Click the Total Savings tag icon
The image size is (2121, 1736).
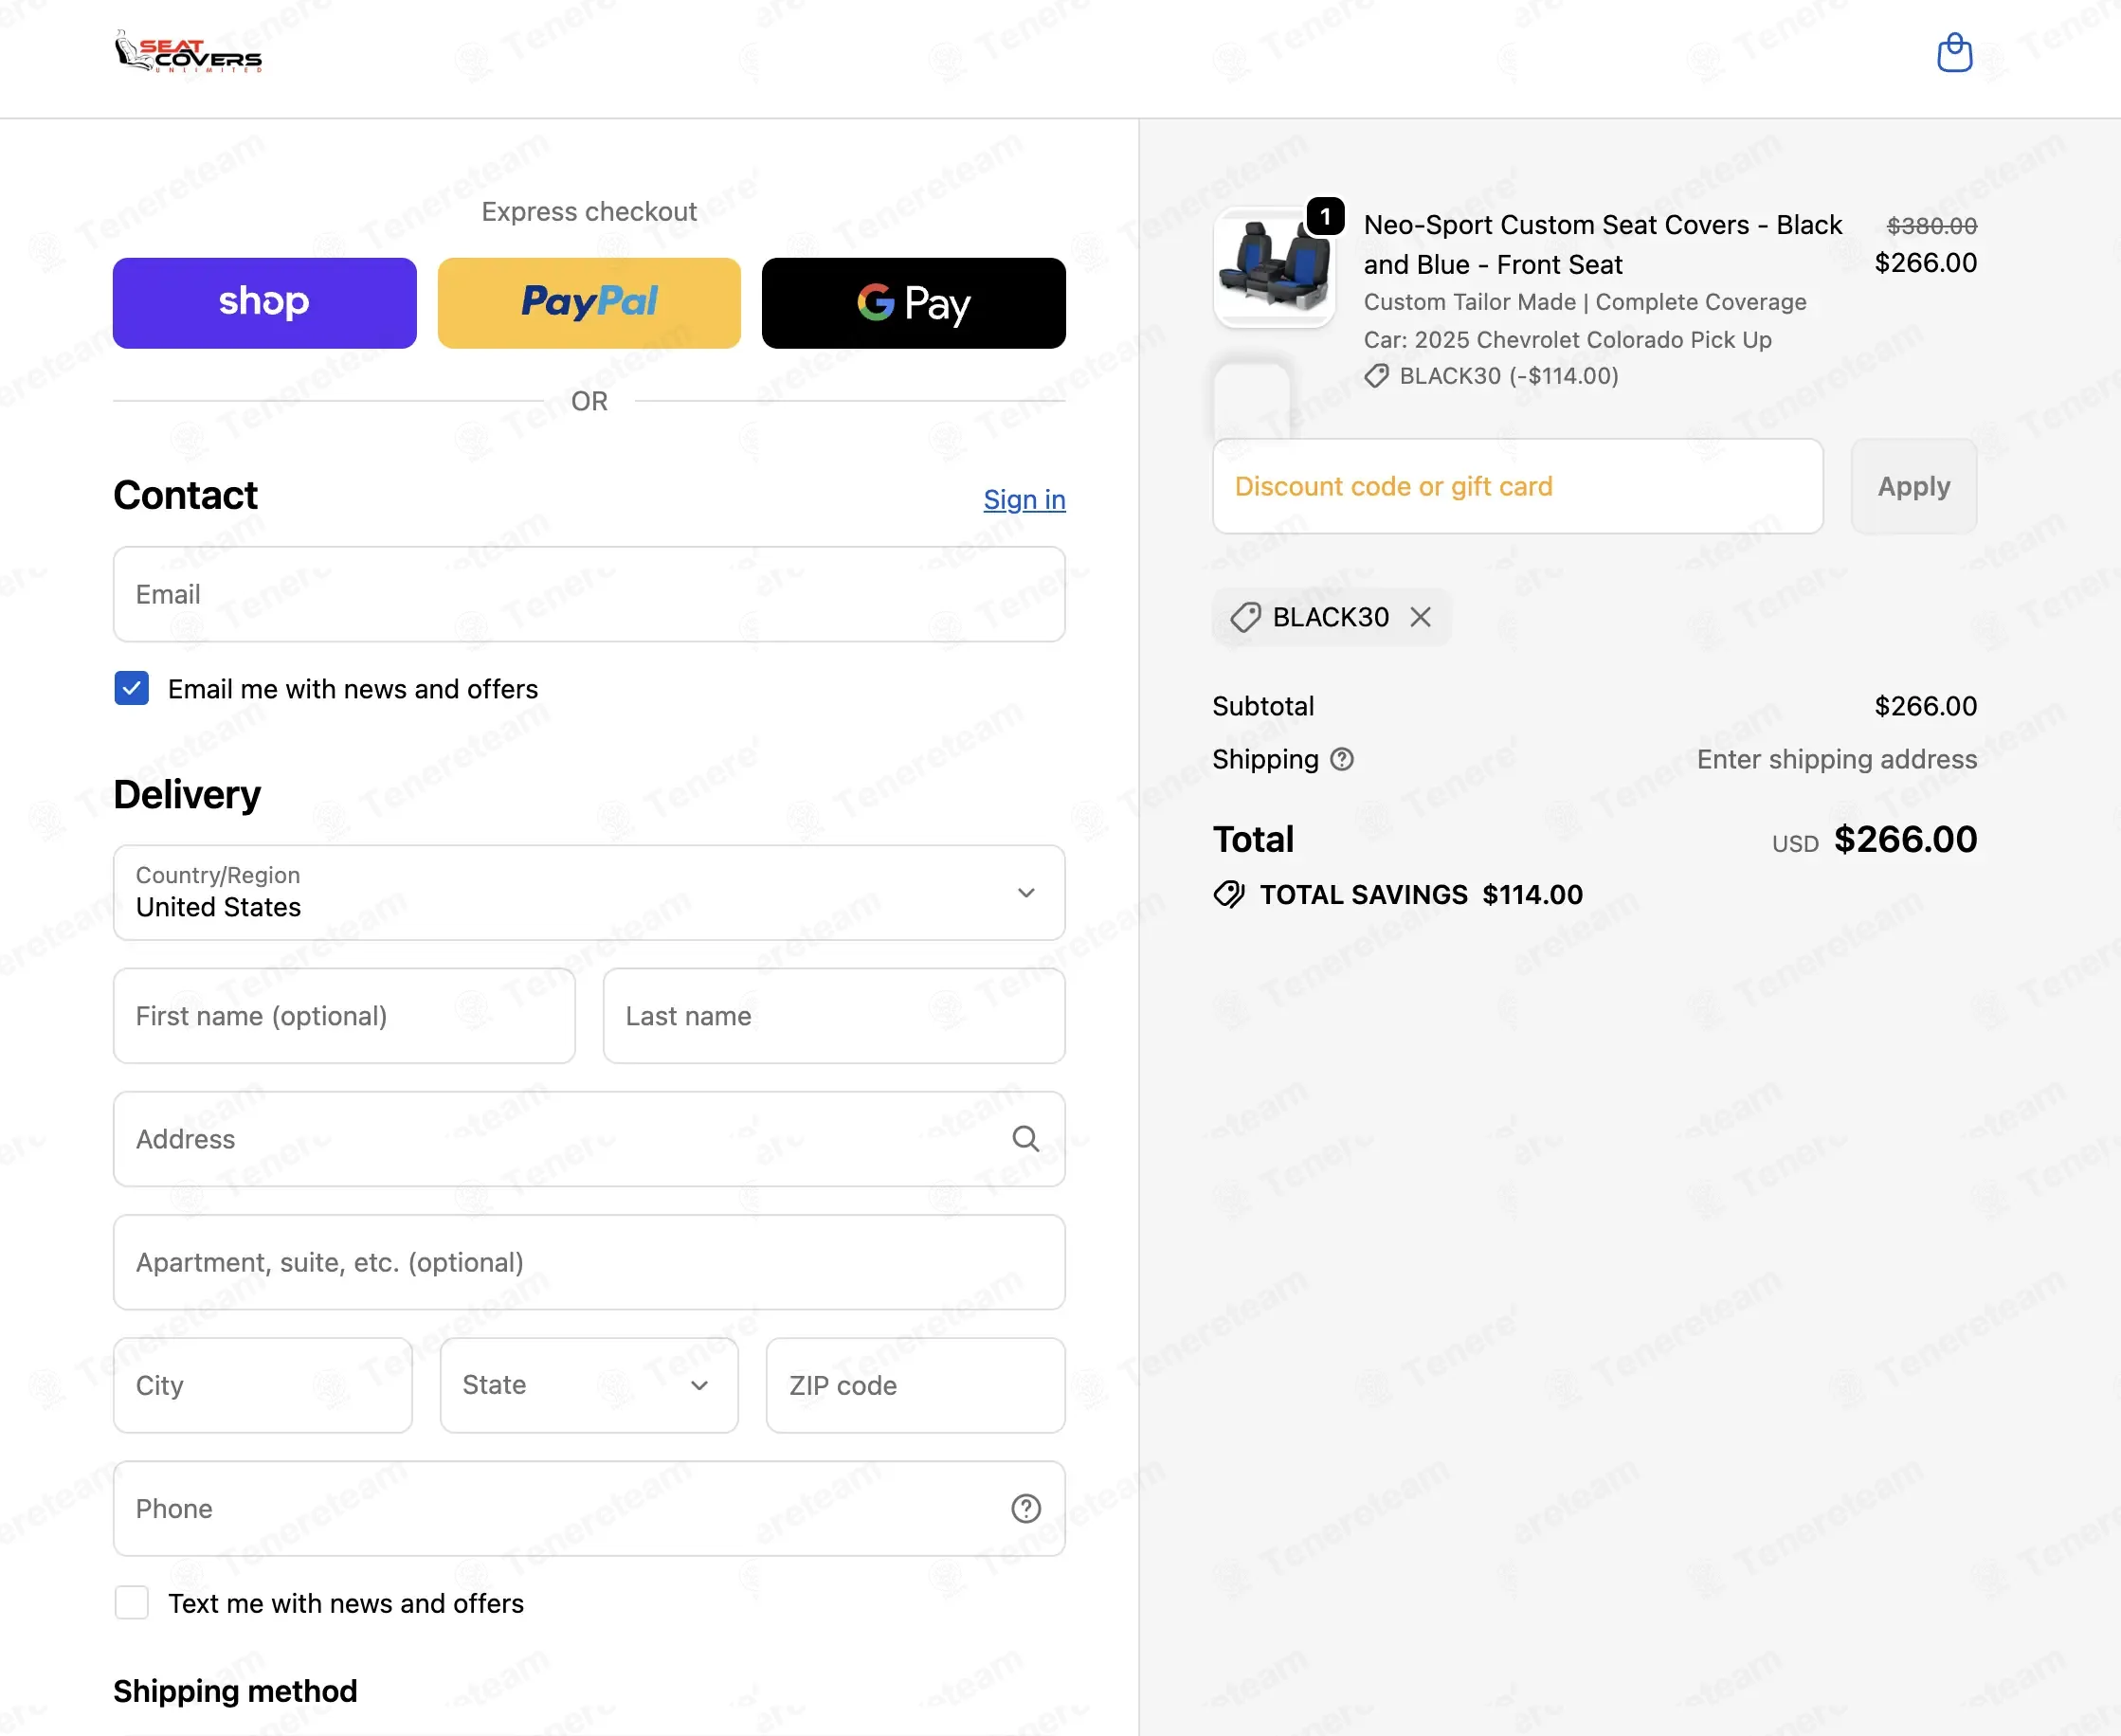point(1229,894)
